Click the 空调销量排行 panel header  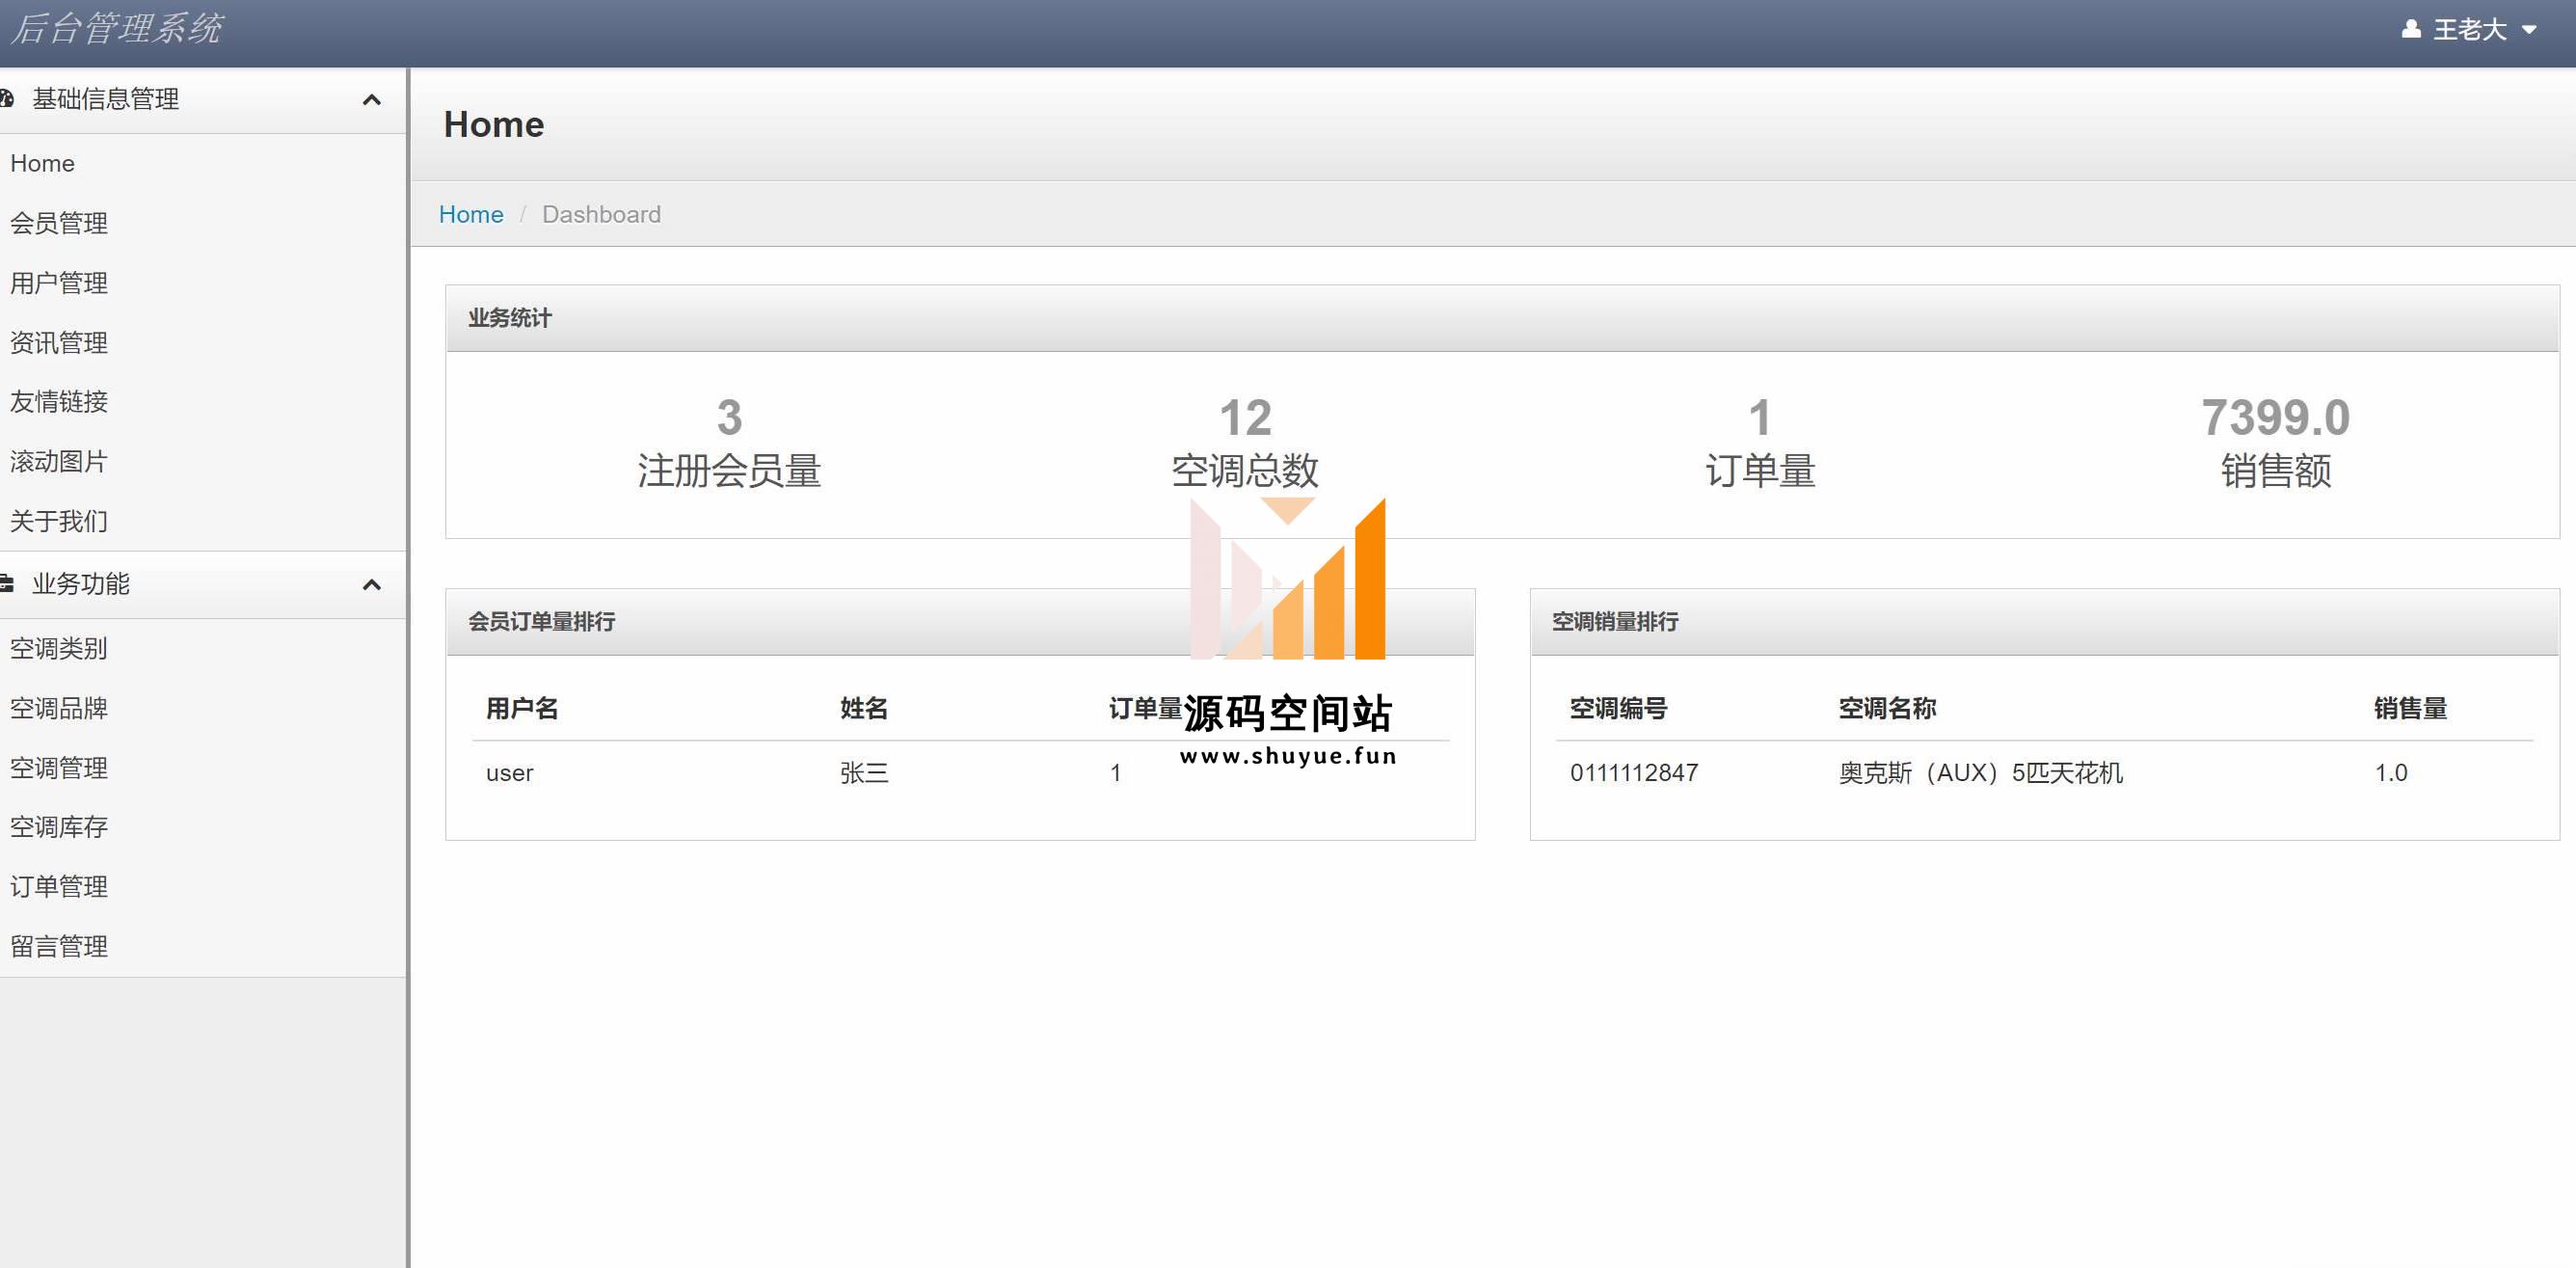2044,622
